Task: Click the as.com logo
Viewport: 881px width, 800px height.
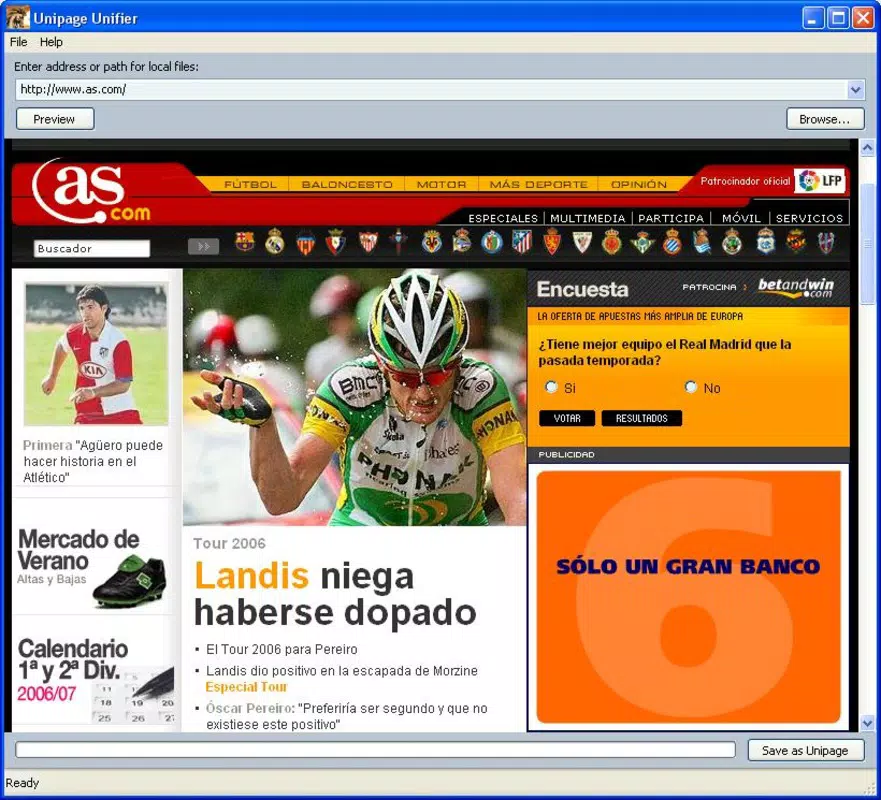Action: [92, 192]
